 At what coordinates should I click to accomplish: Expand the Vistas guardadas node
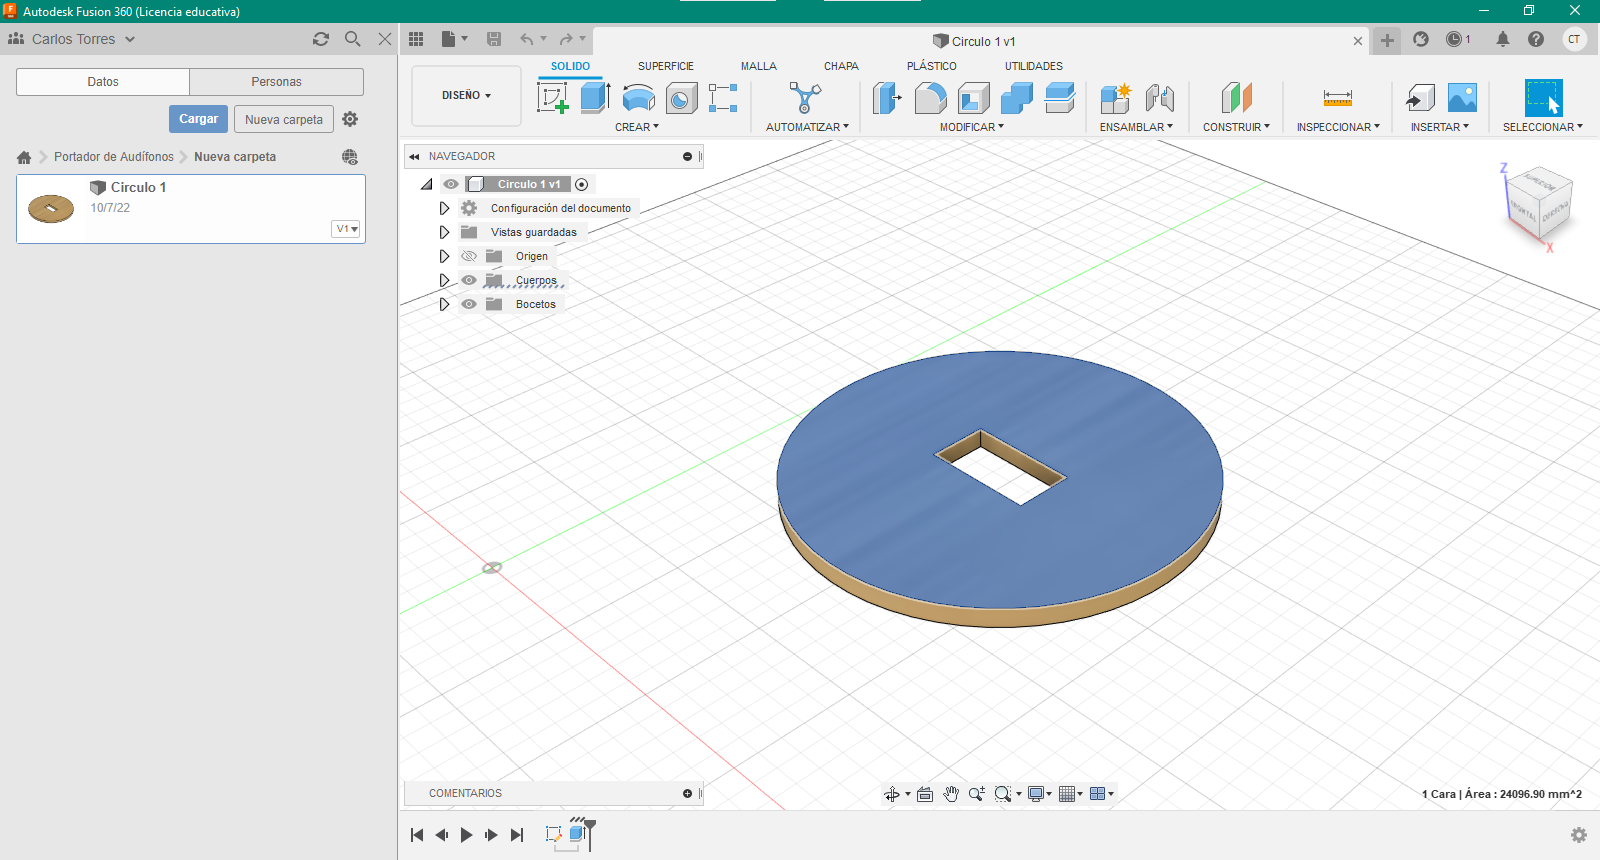point(444,232)
